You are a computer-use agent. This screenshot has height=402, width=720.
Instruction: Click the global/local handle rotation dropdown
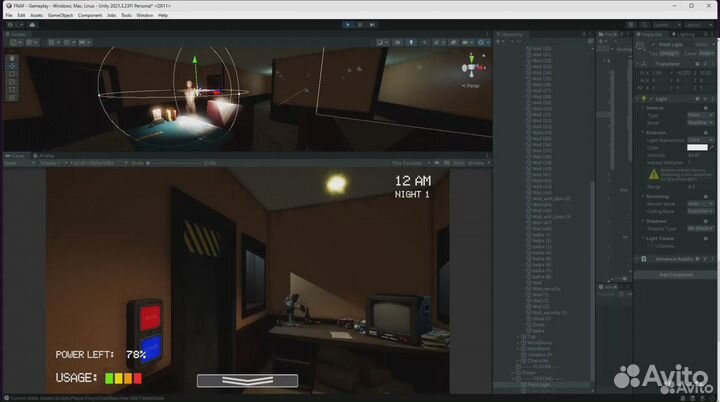pos(32,42)
